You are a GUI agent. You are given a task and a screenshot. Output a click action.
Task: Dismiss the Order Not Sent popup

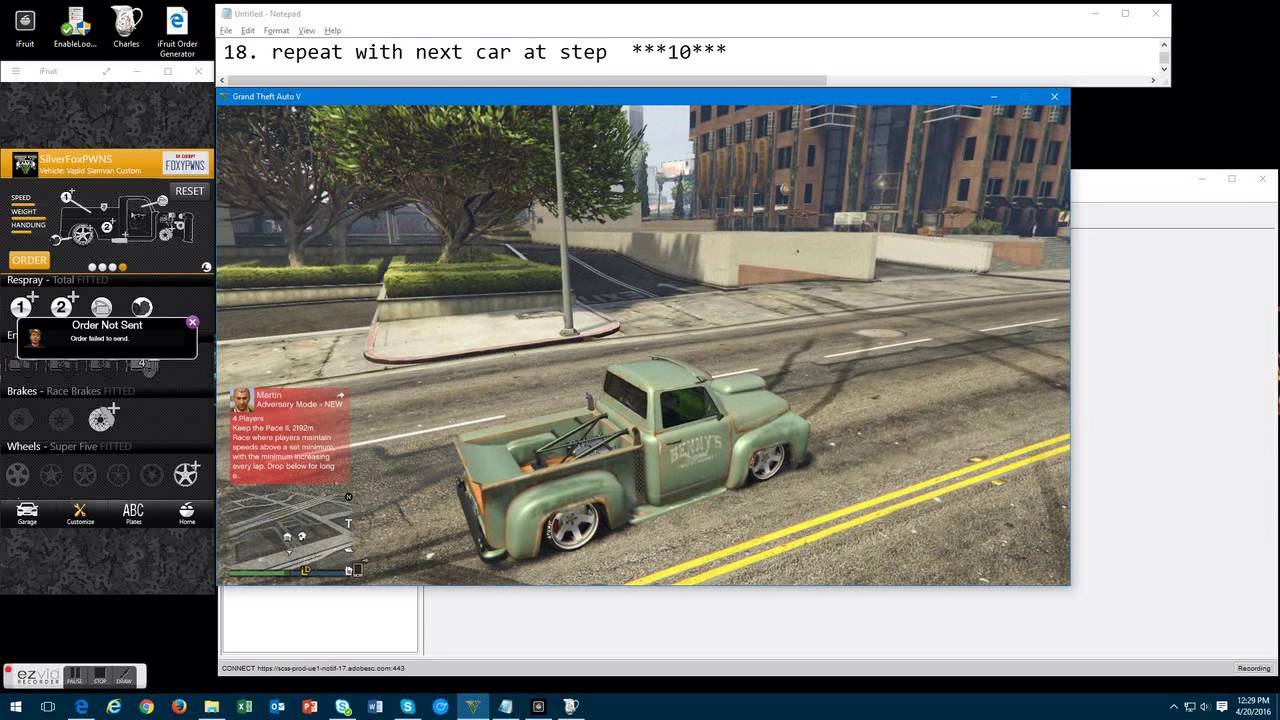point(192,322)
